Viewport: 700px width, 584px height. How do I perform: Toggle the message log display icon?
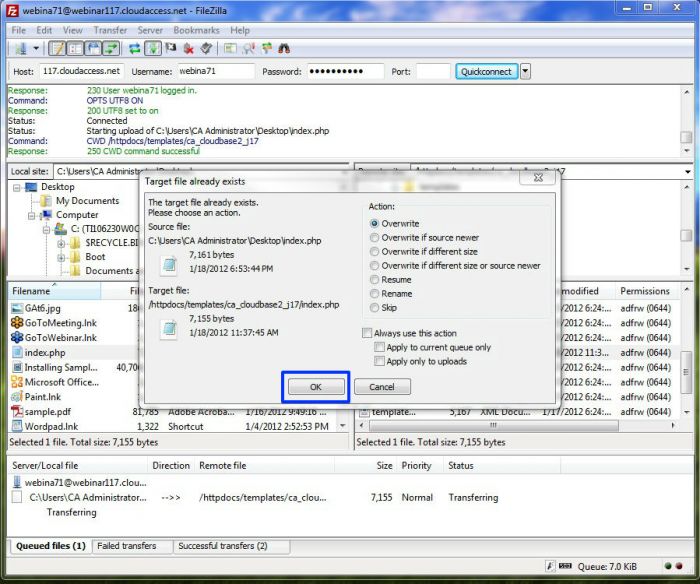tap(57, 48)
